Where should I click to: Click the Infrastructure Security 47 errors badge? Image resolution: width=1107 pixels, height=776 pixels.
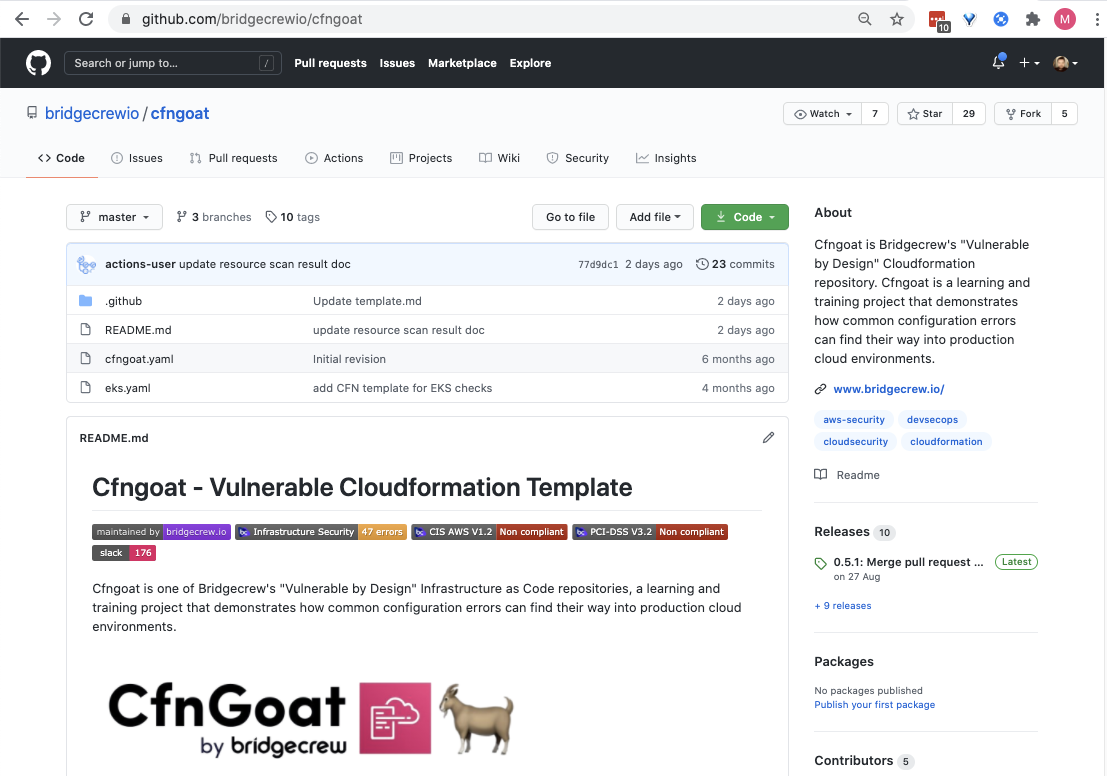pyautogui.click(x=321, y=532)
